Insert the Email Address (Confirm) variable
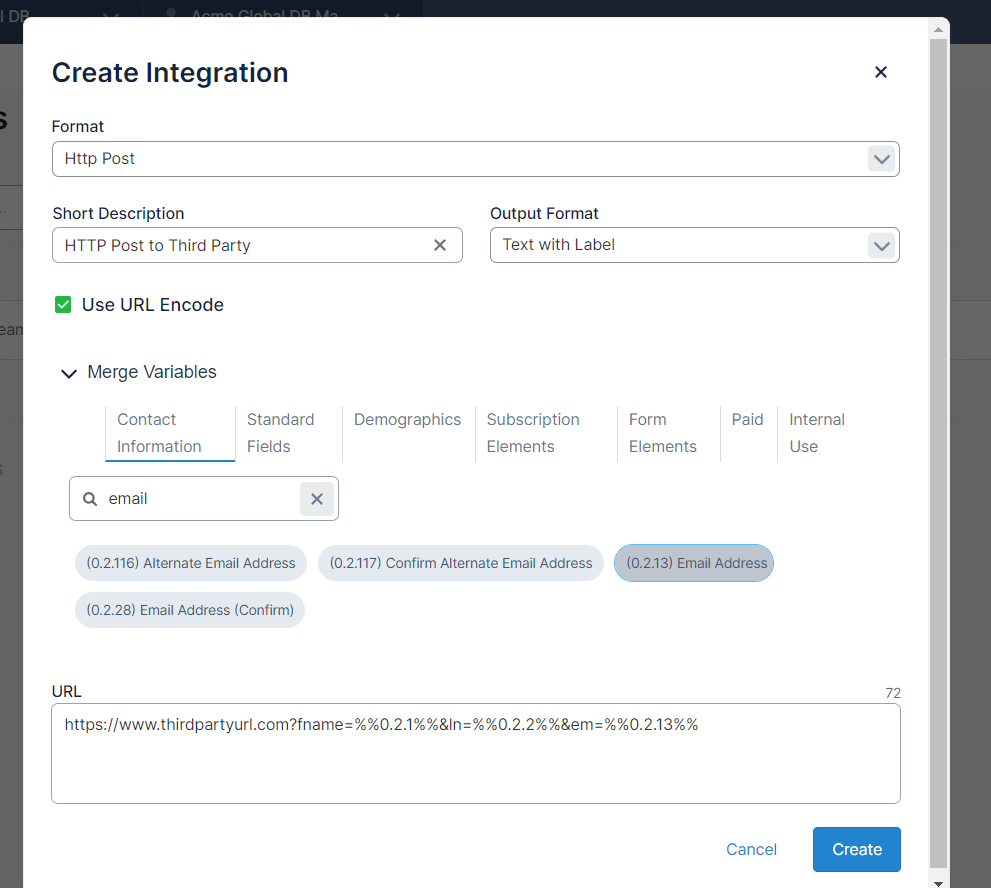This screenshot has width=991, height=888. 190,610
